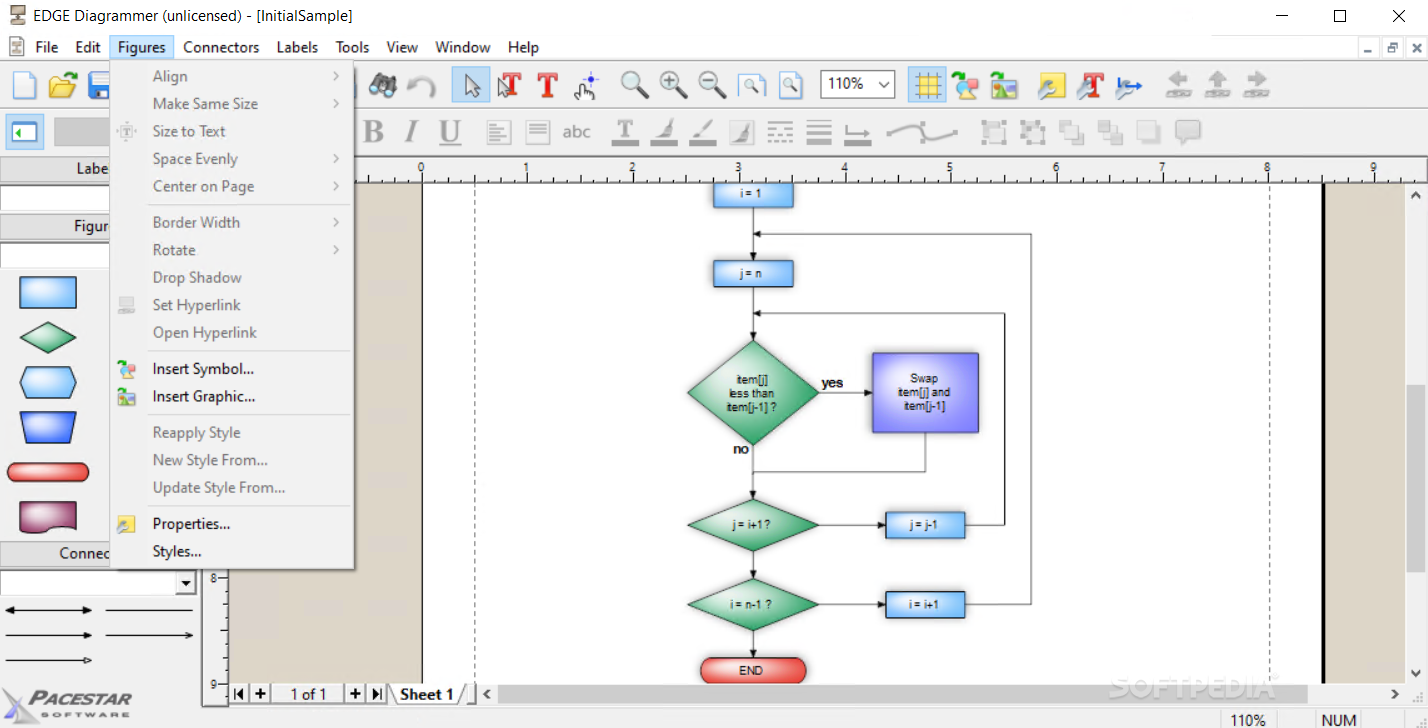Open the connector style dropdown arrow
The height and width of the screenshot is (728, 1428).
186,583
